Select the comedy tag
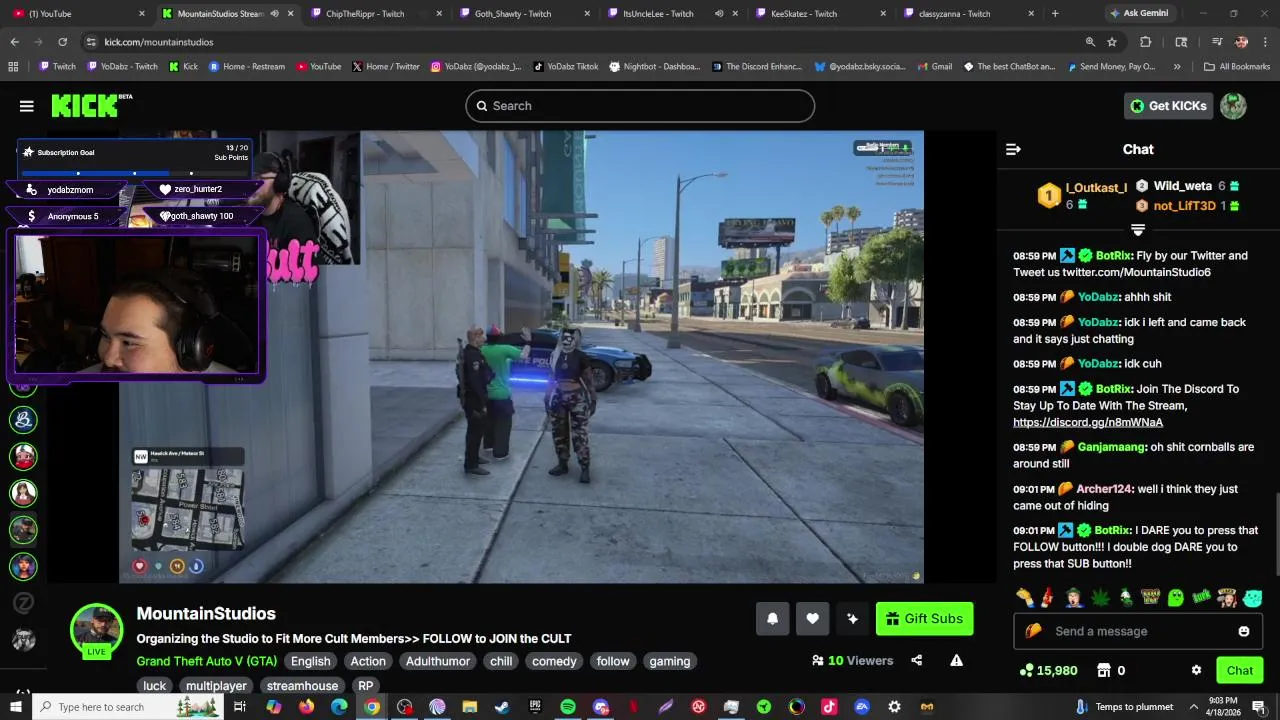The height and width of the screenshot is (720, 1280). point(554,661)
